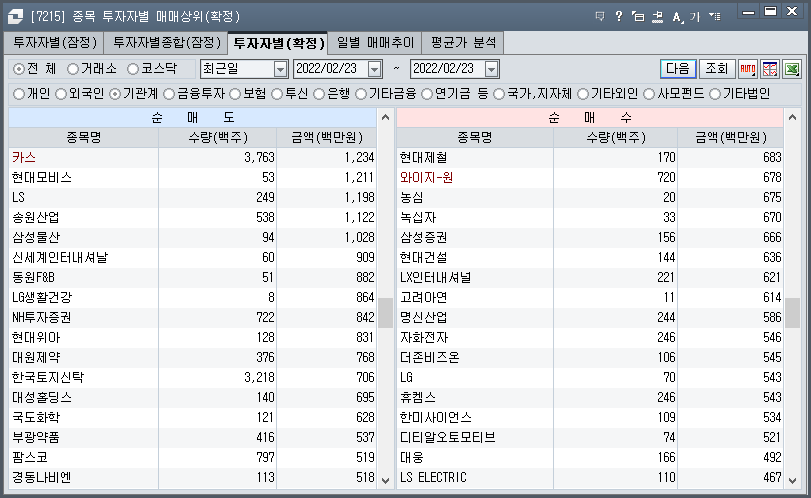Screen dimensions: 811x498
Task: Select the 와이지-원 row
Action: pyautogui.click(x=590, y=178)
